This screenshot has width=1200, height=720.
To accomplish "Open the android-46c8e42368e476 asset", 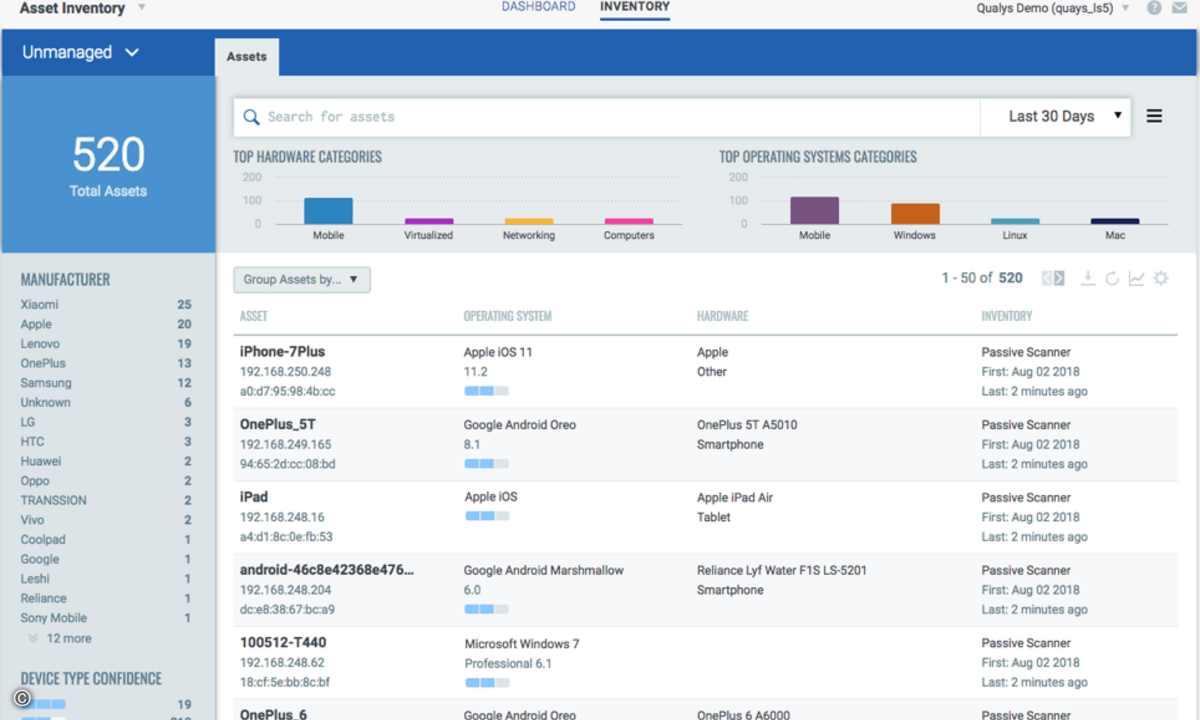I will click(x=327, y=570).
